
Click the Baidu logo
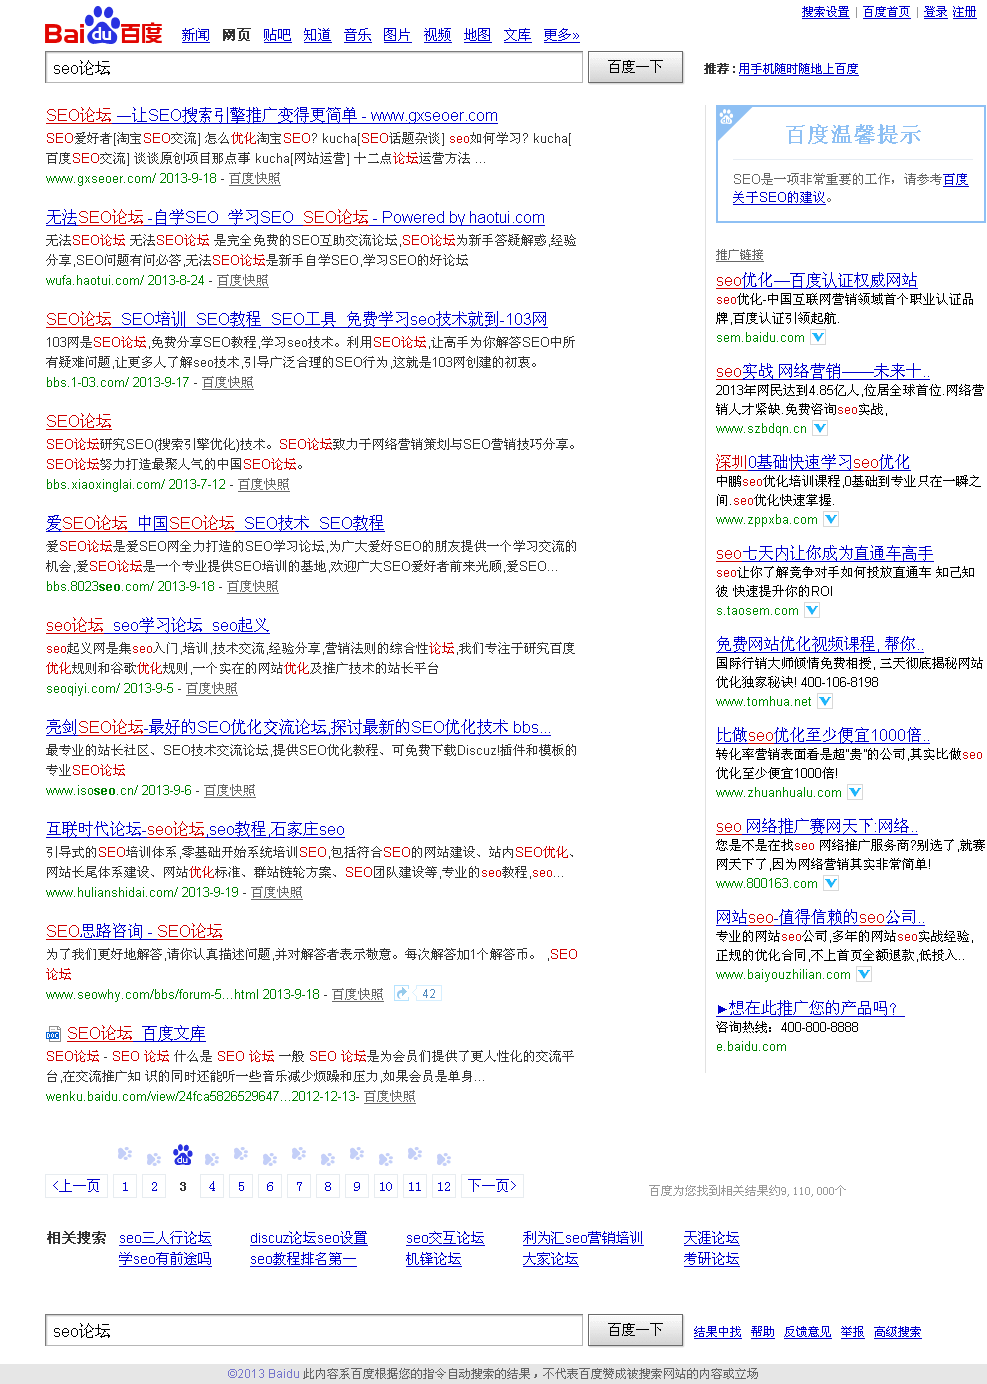click(103, 26)
